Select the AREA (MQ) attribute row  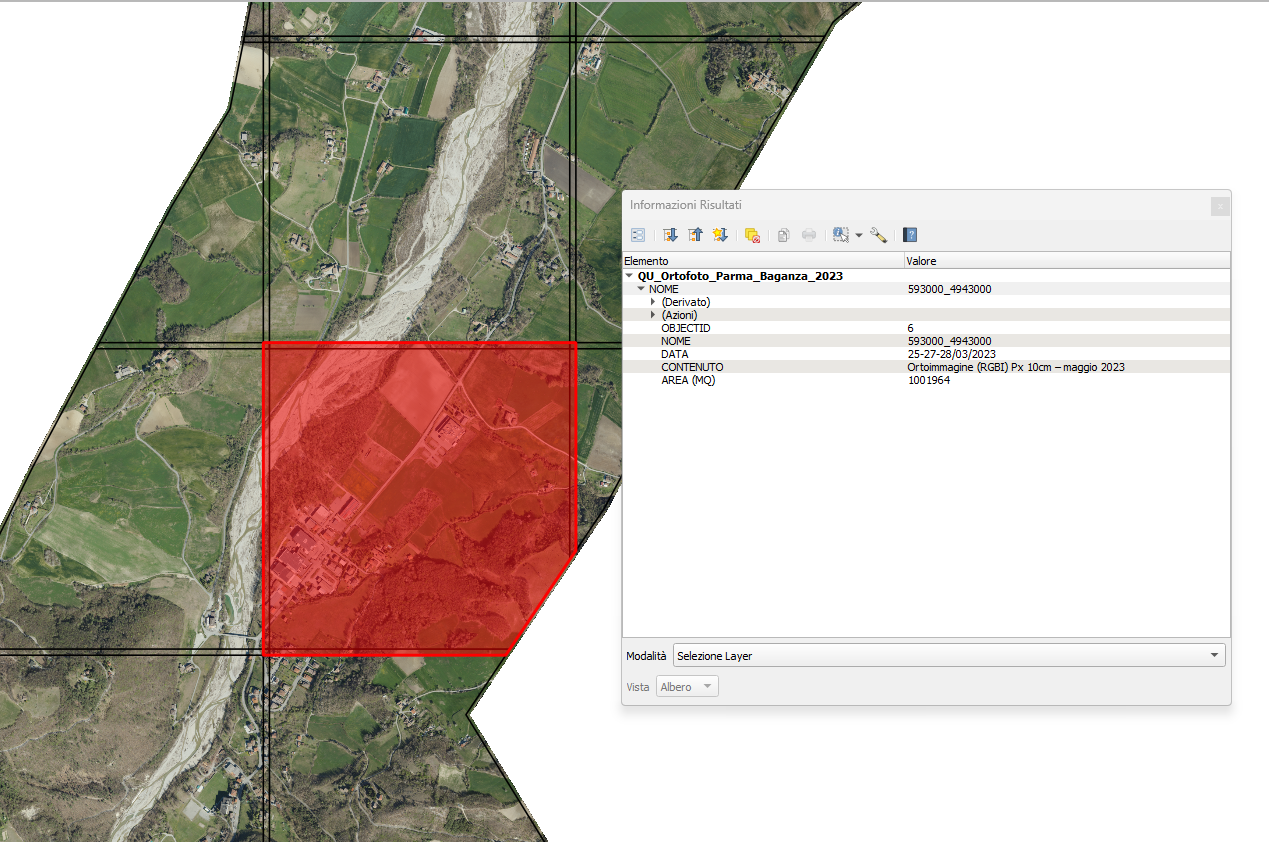688,380
